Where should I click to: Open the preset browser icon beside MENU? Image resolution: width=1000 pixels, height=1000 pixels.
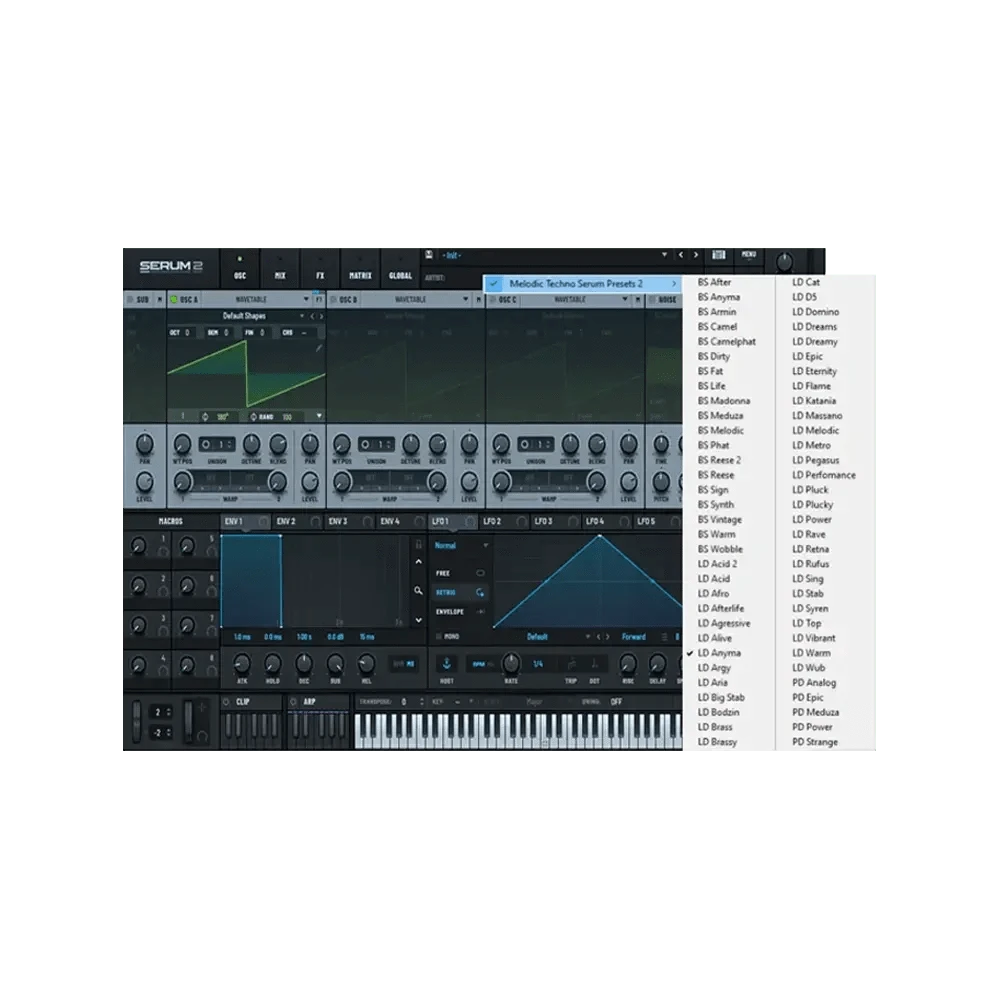tap(718, 256)
